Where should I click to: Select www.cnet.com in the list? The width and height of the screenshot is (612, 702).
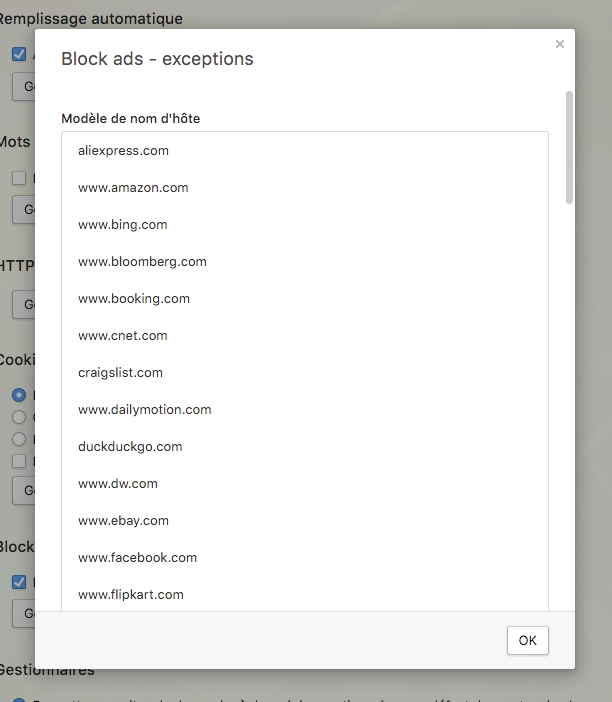click(x=305, y=335)
